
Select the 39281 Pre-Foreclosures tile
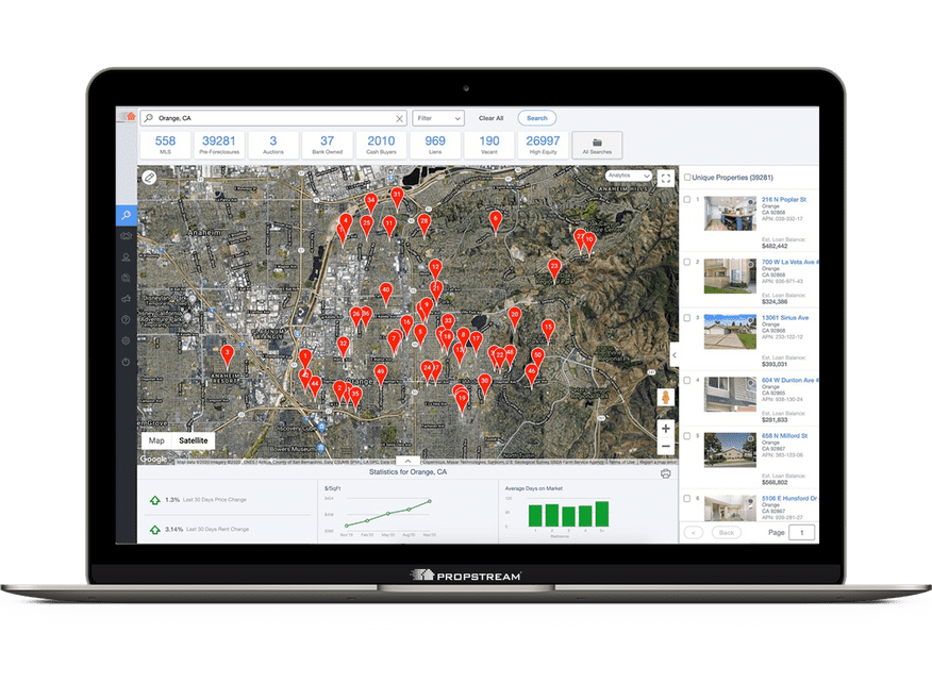click(x=219, y=145)
